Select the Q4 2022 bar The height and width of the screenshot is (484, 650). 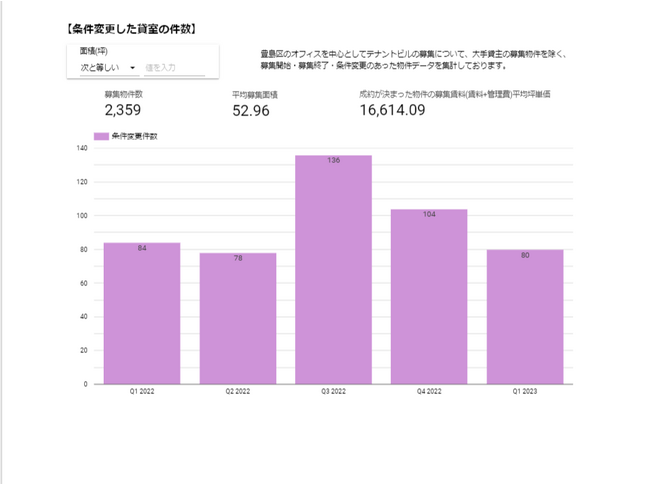tap(428, 300)
